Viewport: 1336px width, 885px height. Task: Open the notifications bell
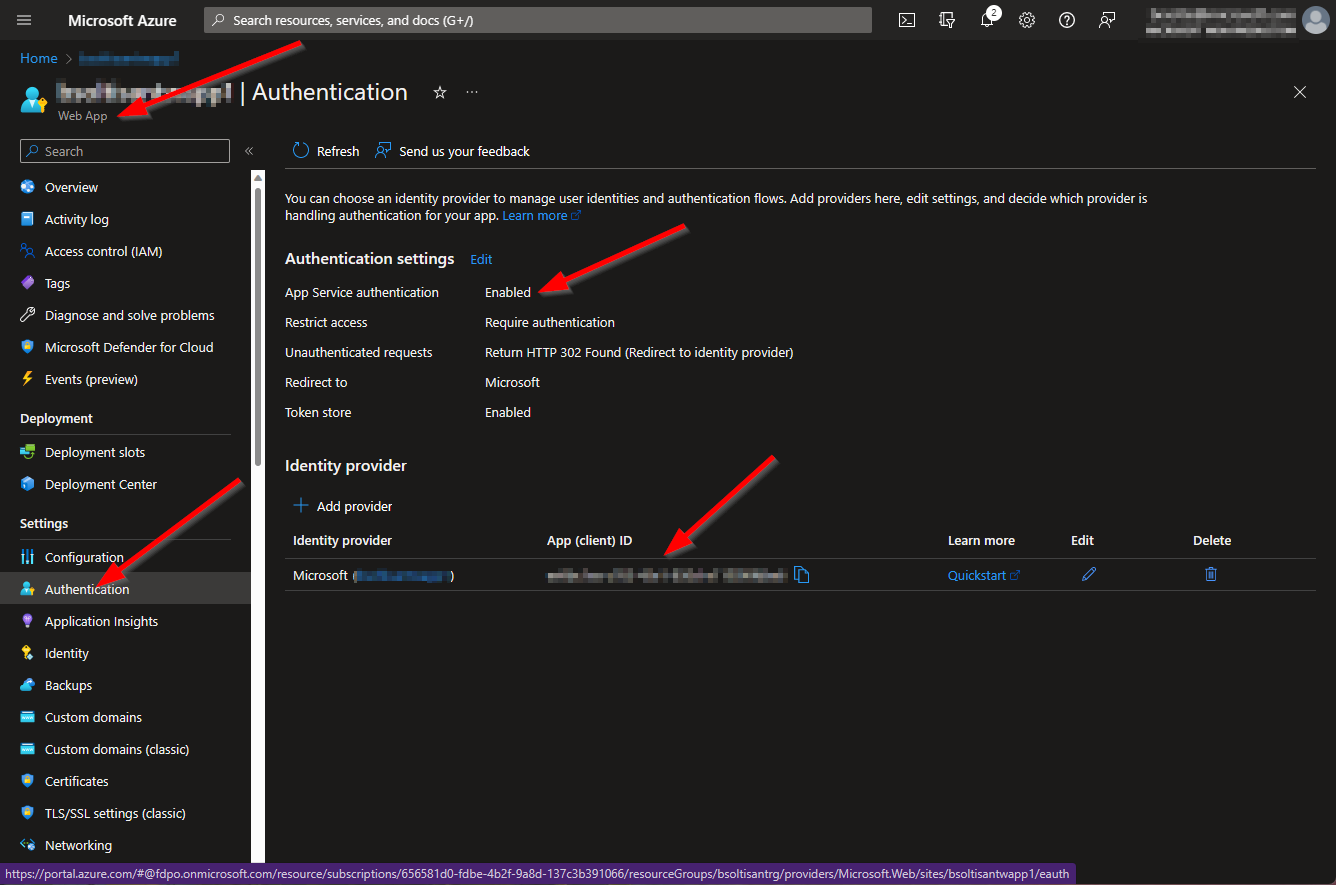(x=987, y=20)
